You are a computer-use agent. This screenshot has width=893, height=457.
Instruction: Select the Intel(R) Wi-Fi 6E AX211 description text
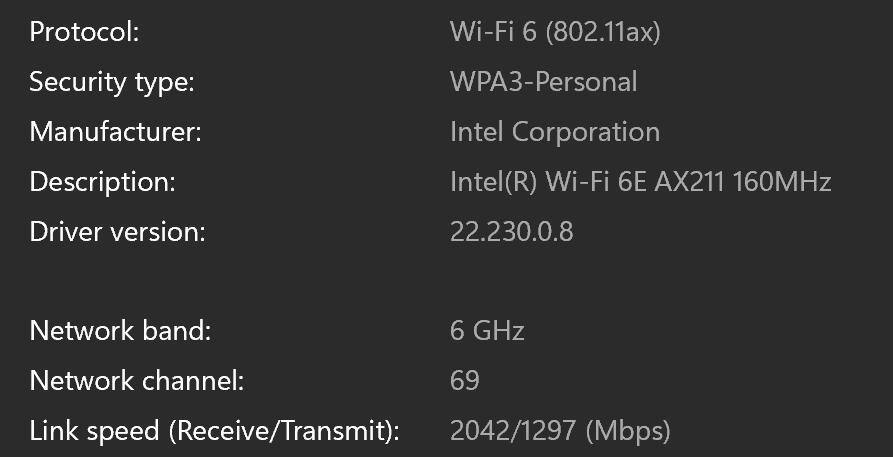(588, 182)
